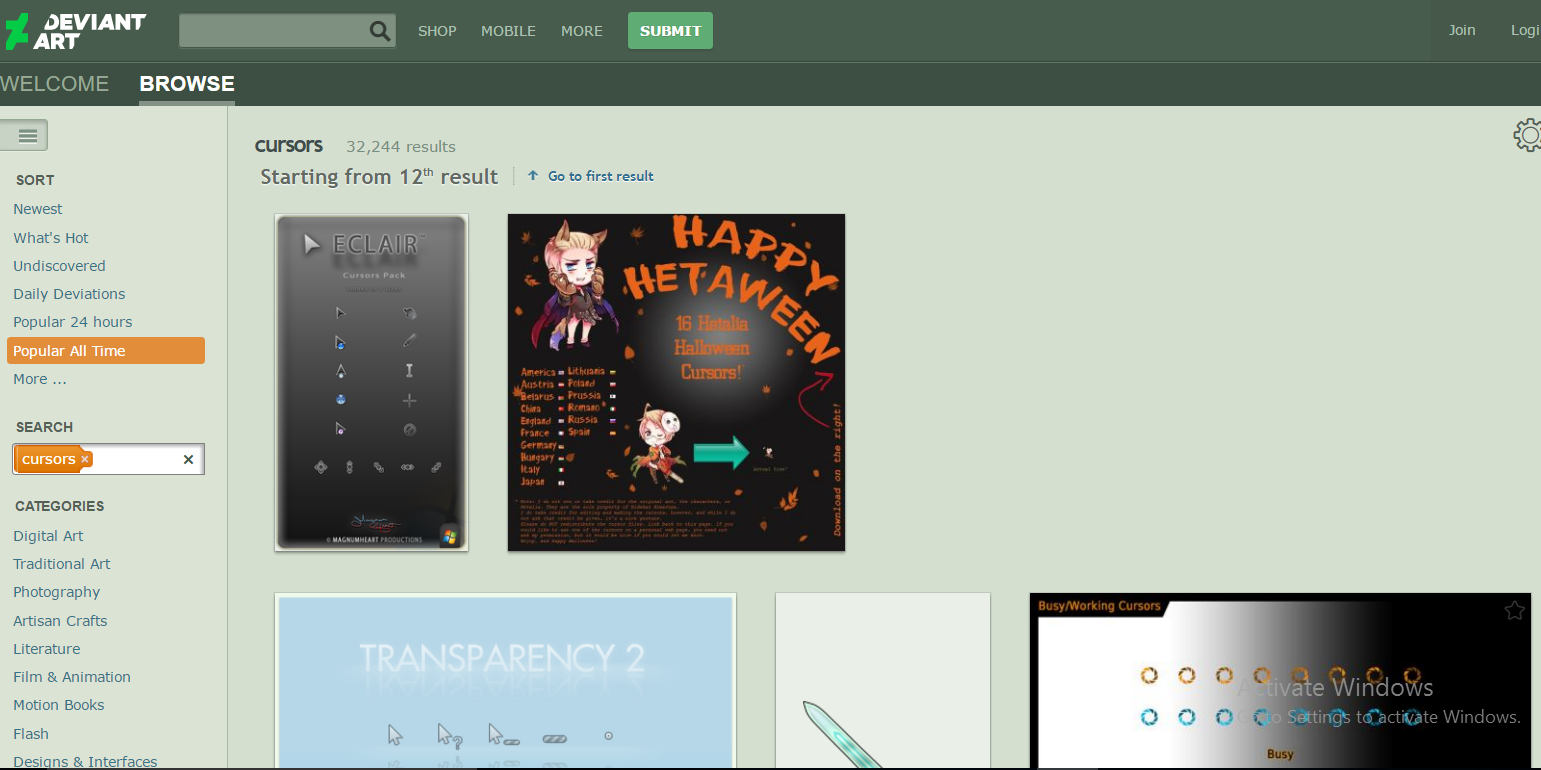Image resolution: width=1541 pixels, height=770 pixels.
Task: Click the 32,244 results count
Action: [401, 147]
